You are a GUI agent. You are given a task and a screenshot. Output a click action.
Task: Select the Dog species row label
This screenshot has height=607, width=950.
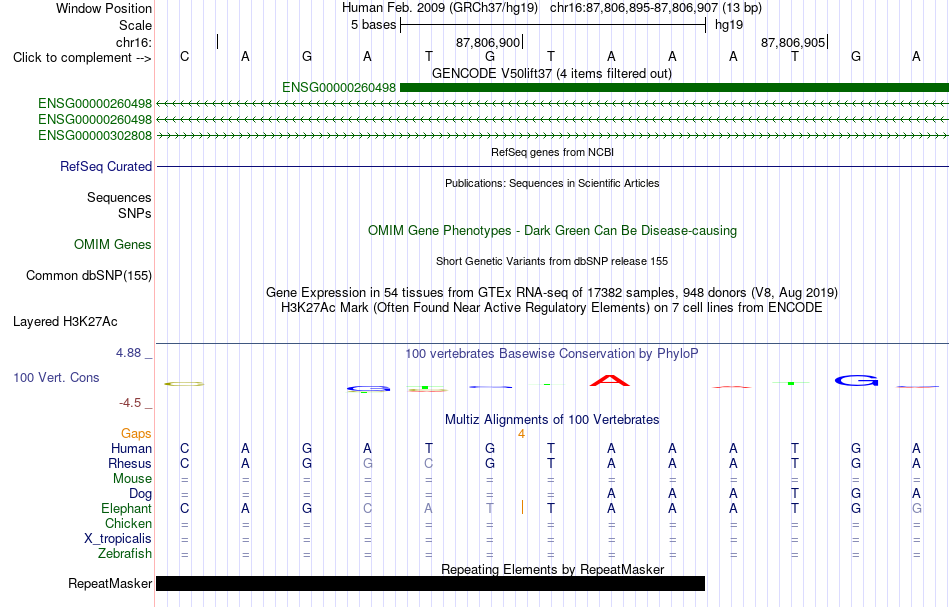point(141,494)
